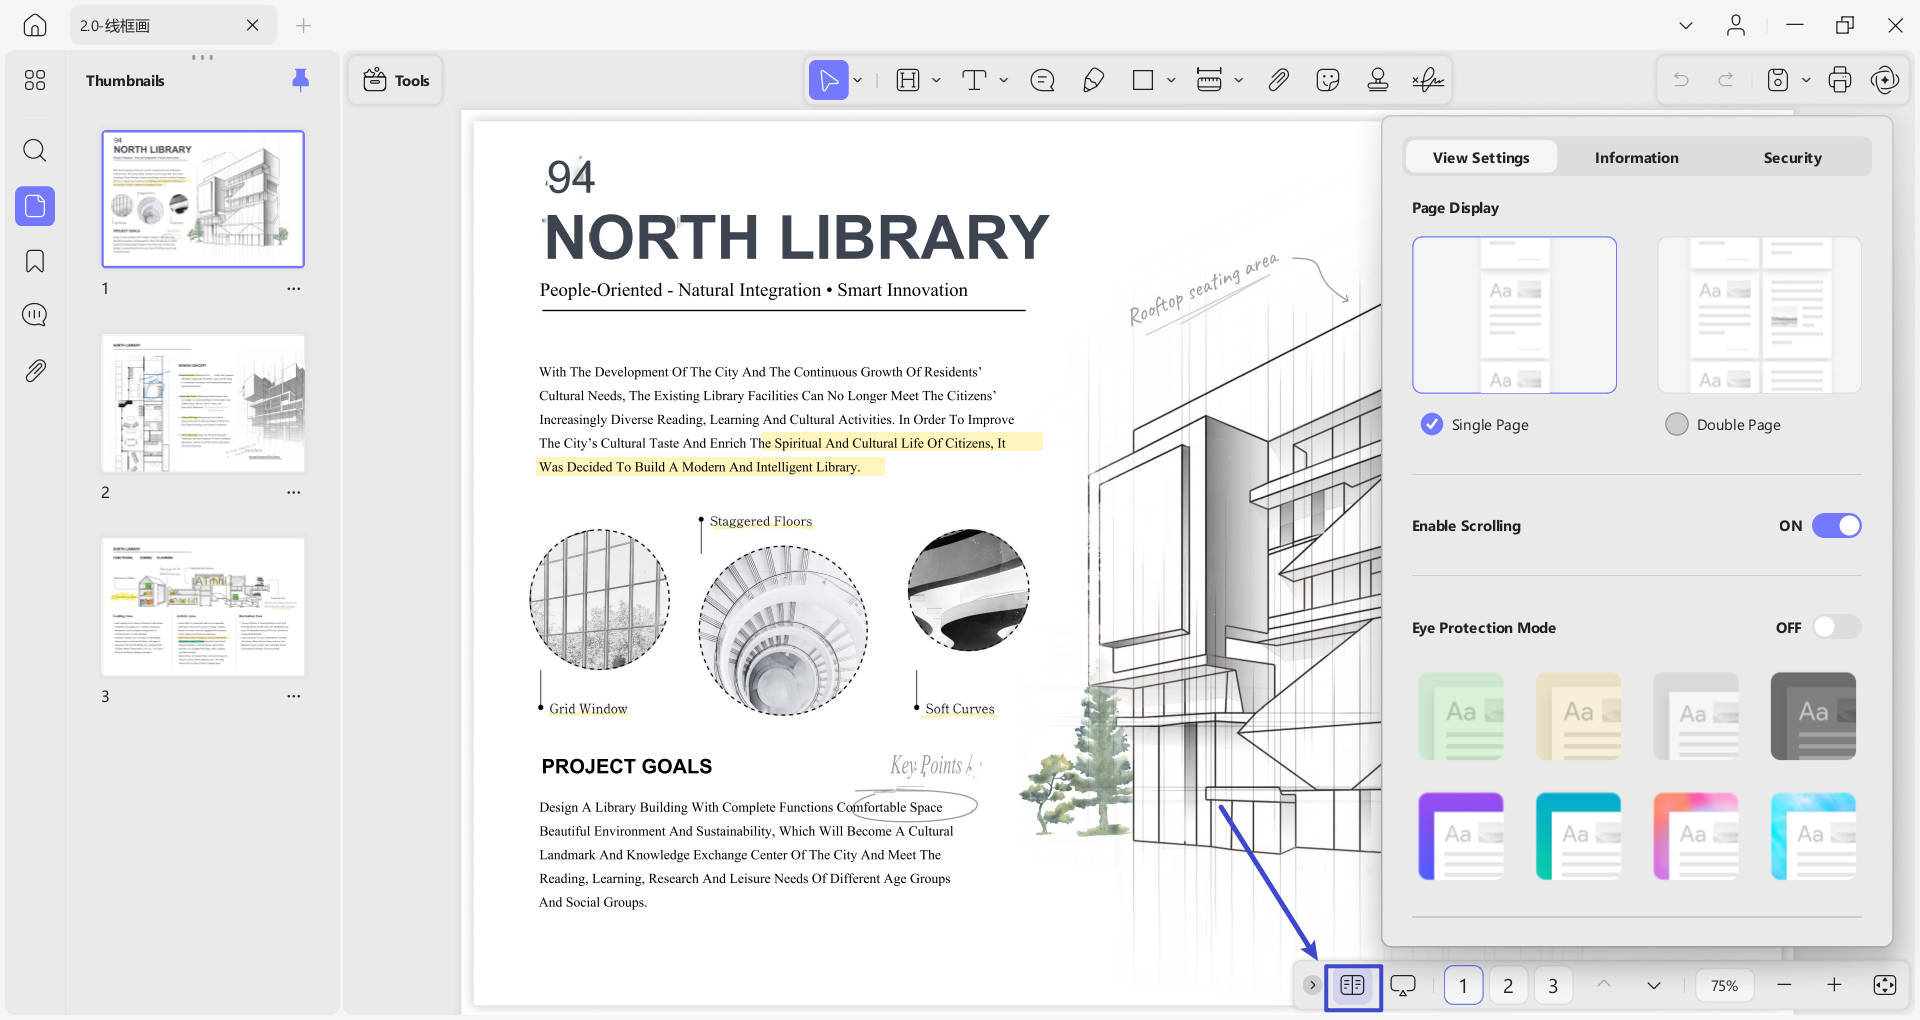Open the attachments panel in sidebar
The width and height of the screenshot is (1920, 1020).
pyautogui.click(x=35, y=371)
